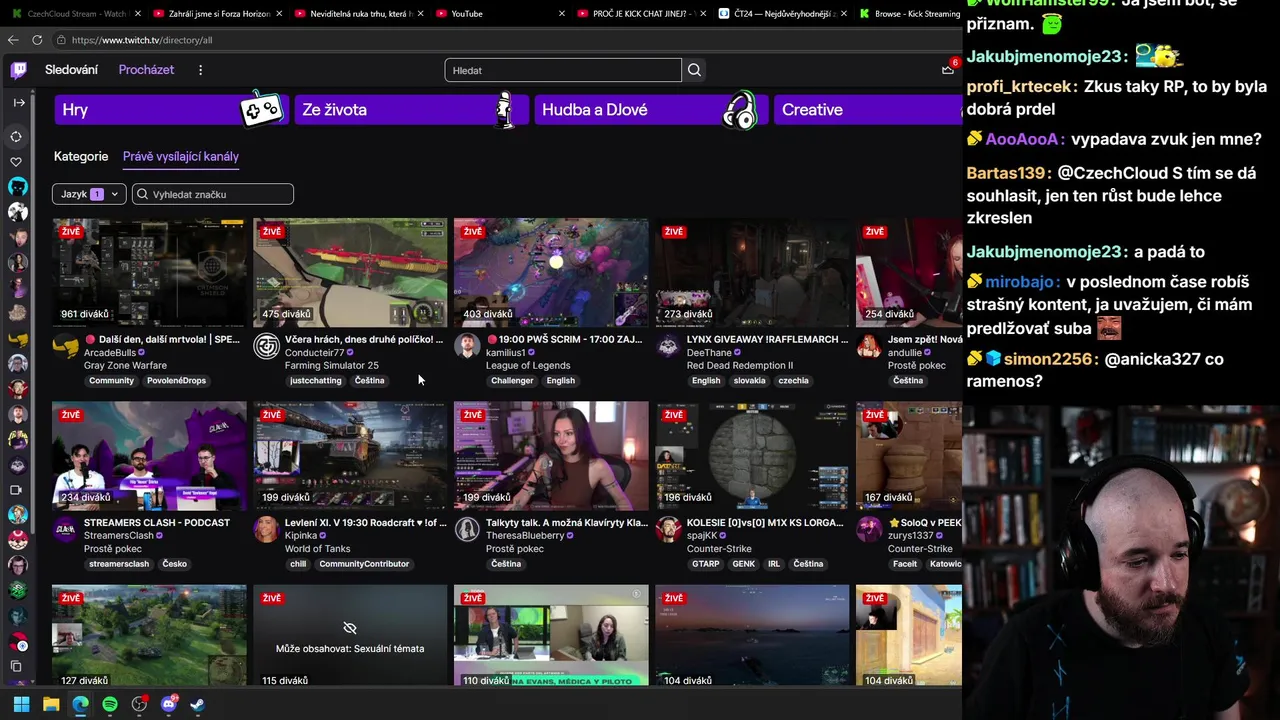Open the three-dot more menu
1280x720 pixels.
pos(200,70)
